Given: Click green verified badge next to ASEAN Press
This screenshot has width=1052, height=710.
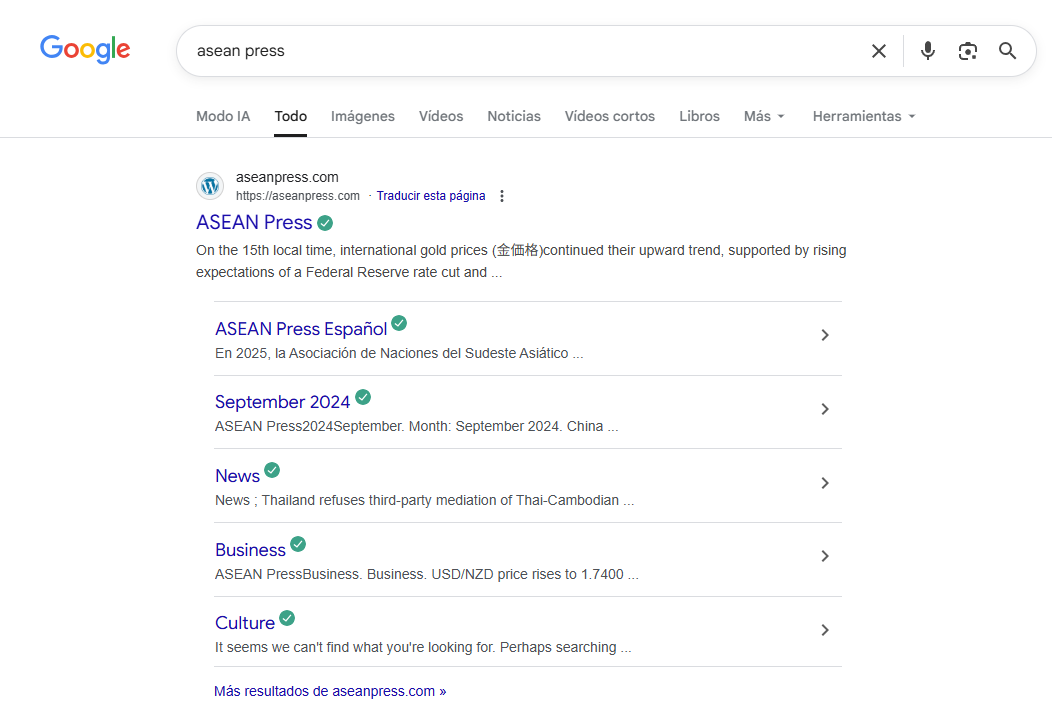Looking at the screenshot, I should click(325, 223).
